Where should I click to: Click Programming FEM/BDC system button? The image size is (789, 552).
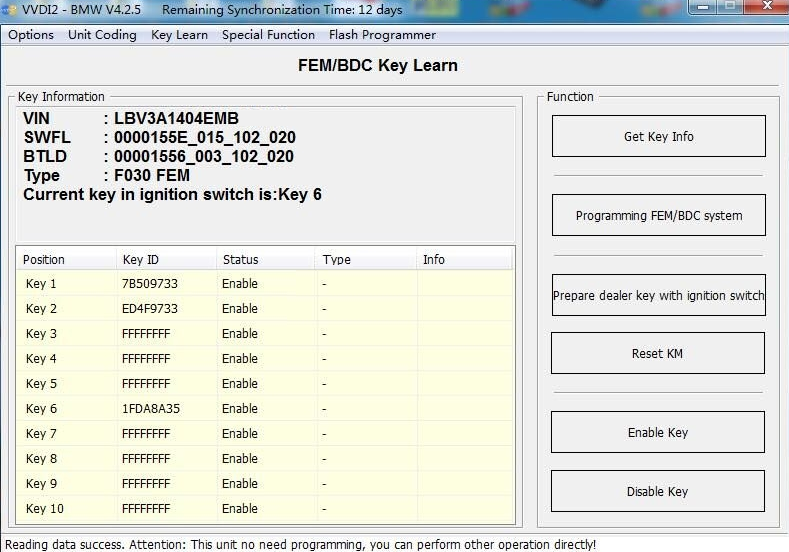tap(658, 215)
